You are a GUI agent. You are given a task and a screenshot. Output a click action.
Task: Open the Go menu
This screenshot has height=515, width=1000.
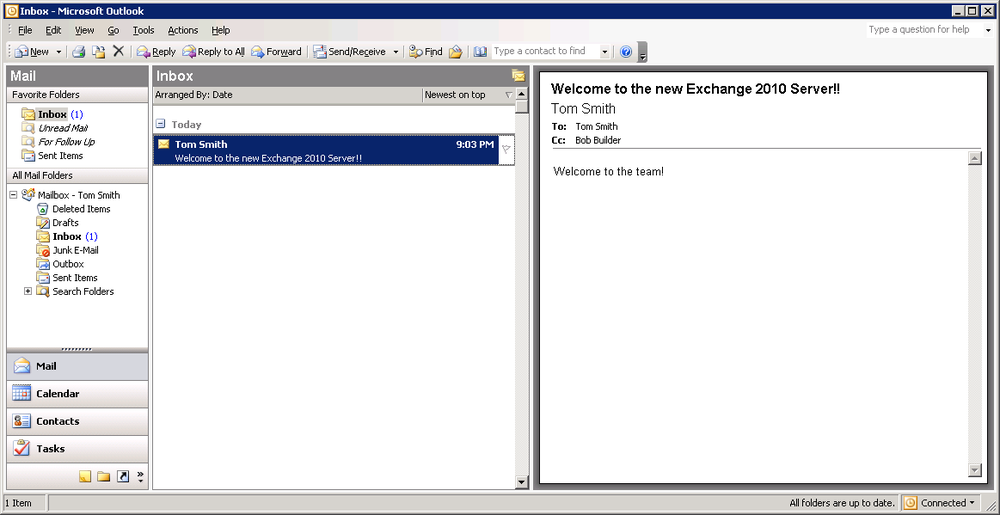pyautogui.click(x=114, y=30)
